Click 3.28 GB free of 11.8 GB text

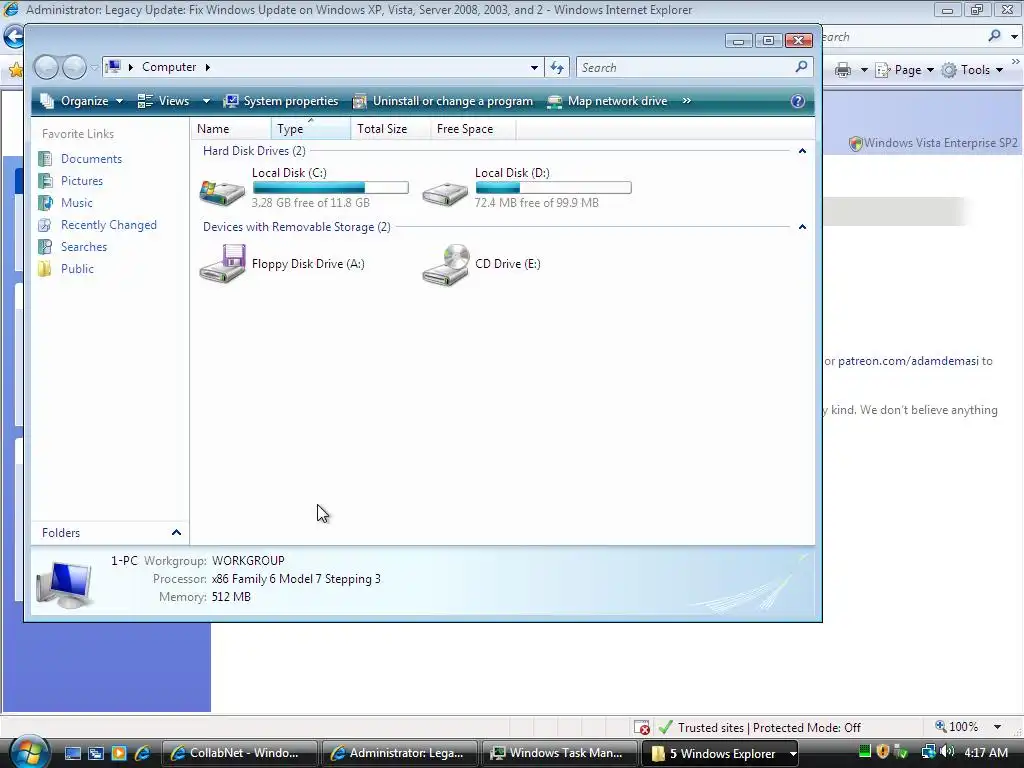[311, 203]
